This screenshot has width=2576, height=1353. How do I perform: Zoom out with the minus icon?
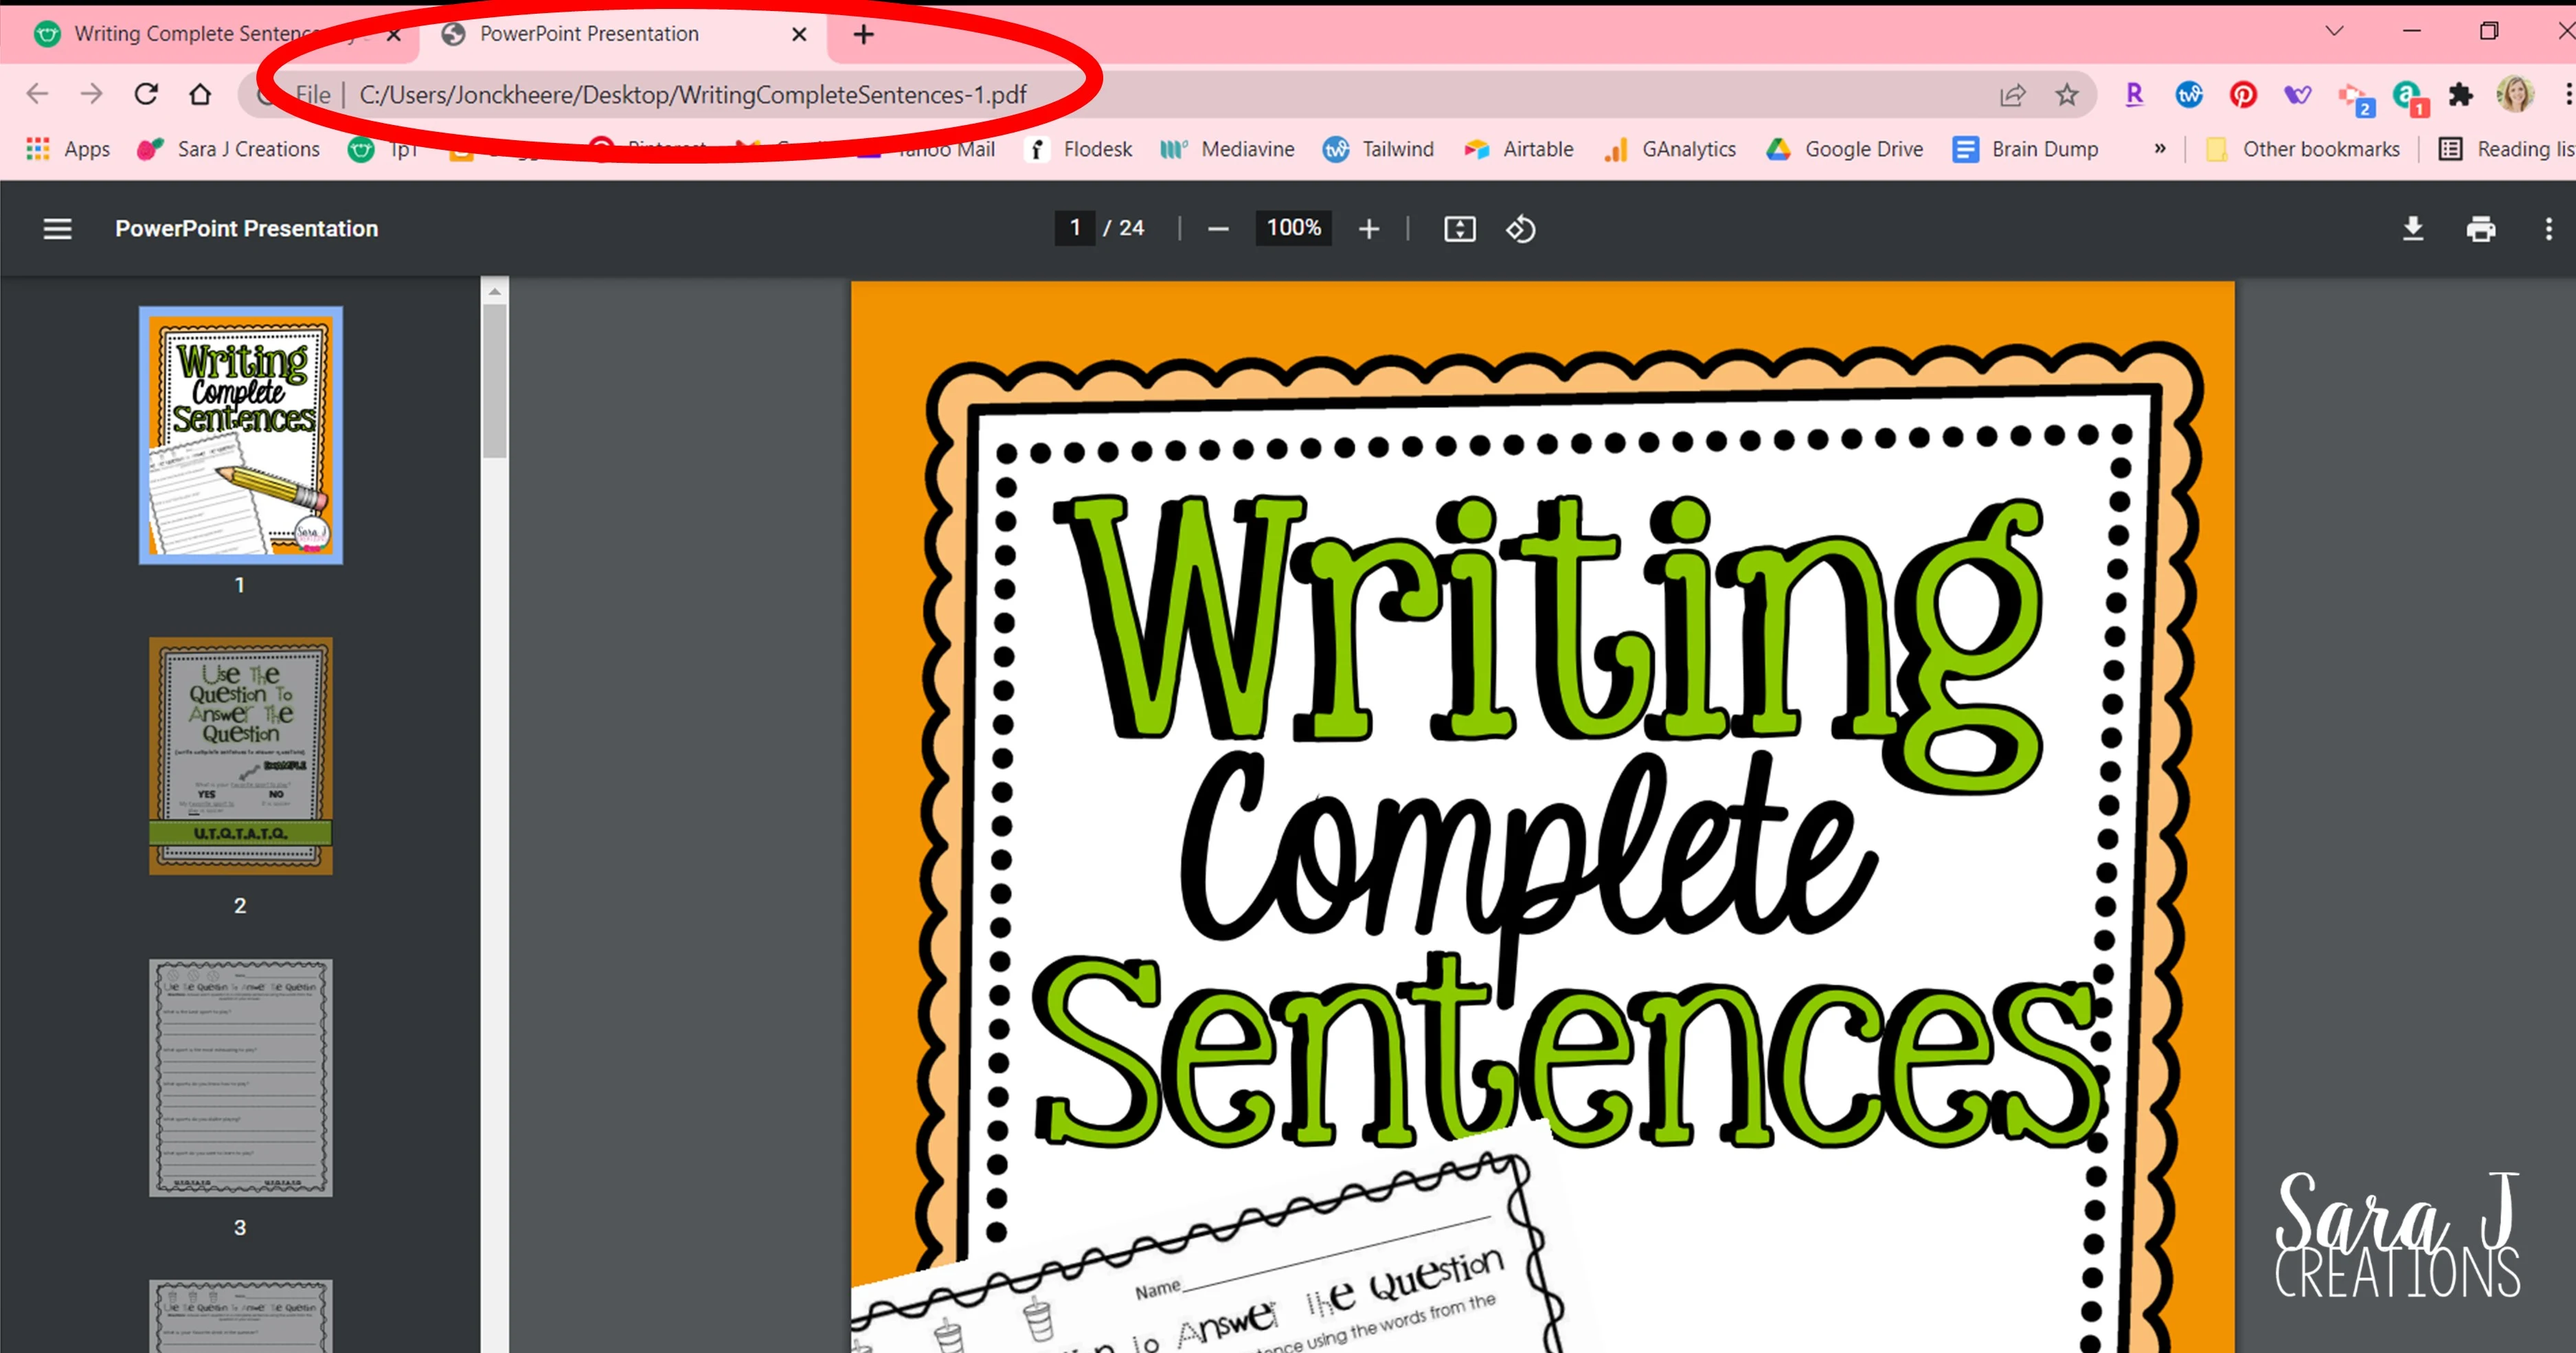pos(1217,229)
